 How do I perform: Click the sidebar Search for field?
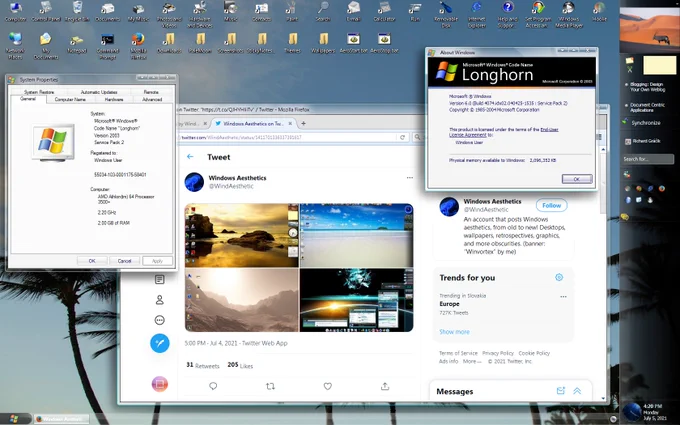point(648,159)
